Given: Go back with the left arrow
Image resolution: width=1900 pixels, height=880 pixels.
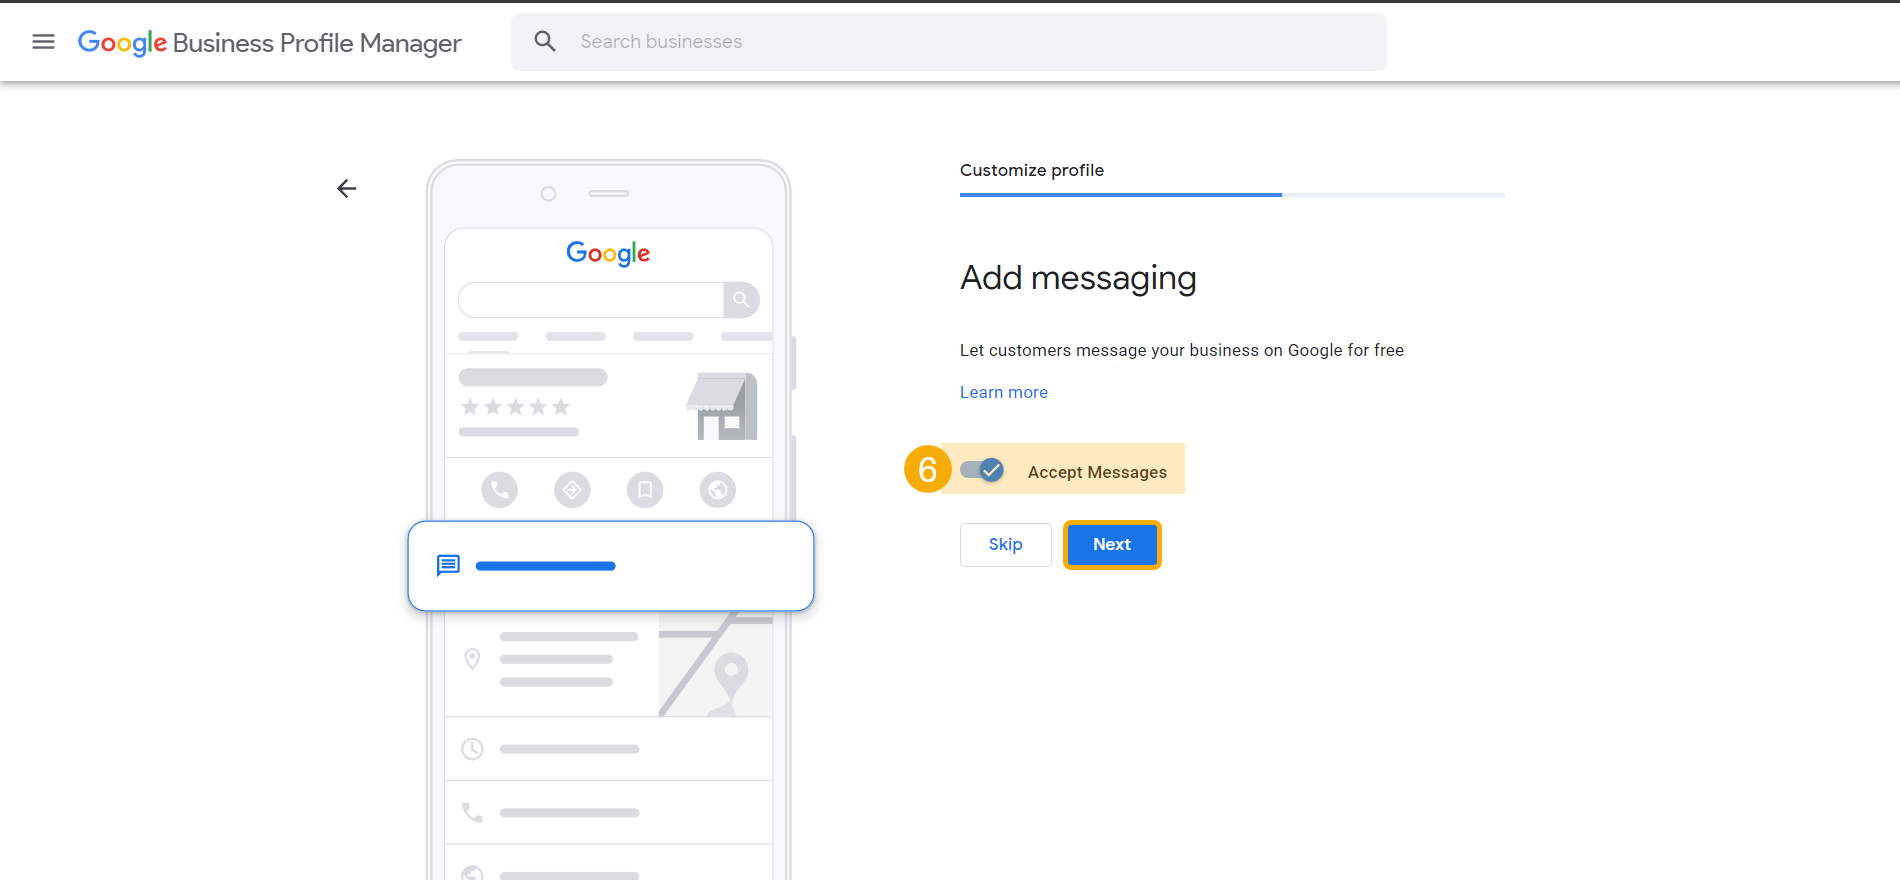Looking at the screenshot, I should point(347,188).
